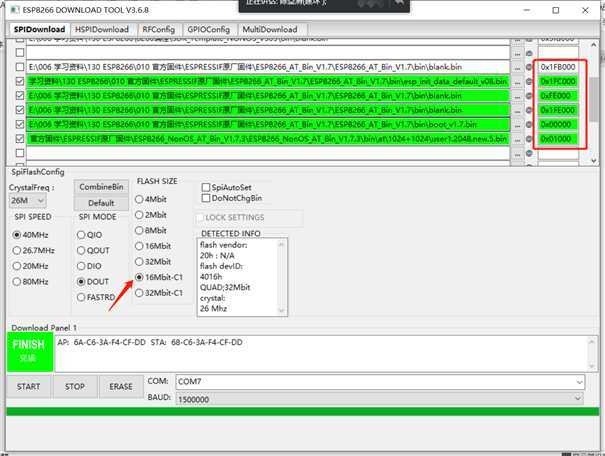Check the box for the 0x1FB000 blank.bin row
605x456 pixels.
coord(20,67)
